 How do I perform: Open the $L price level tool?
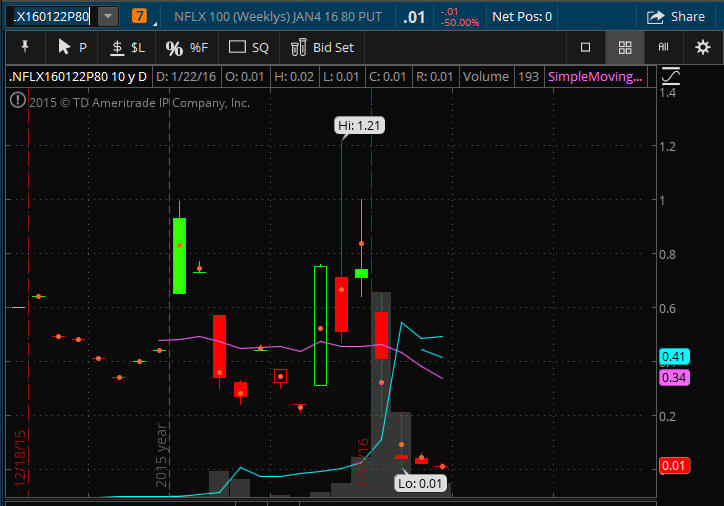pos(126,47)
